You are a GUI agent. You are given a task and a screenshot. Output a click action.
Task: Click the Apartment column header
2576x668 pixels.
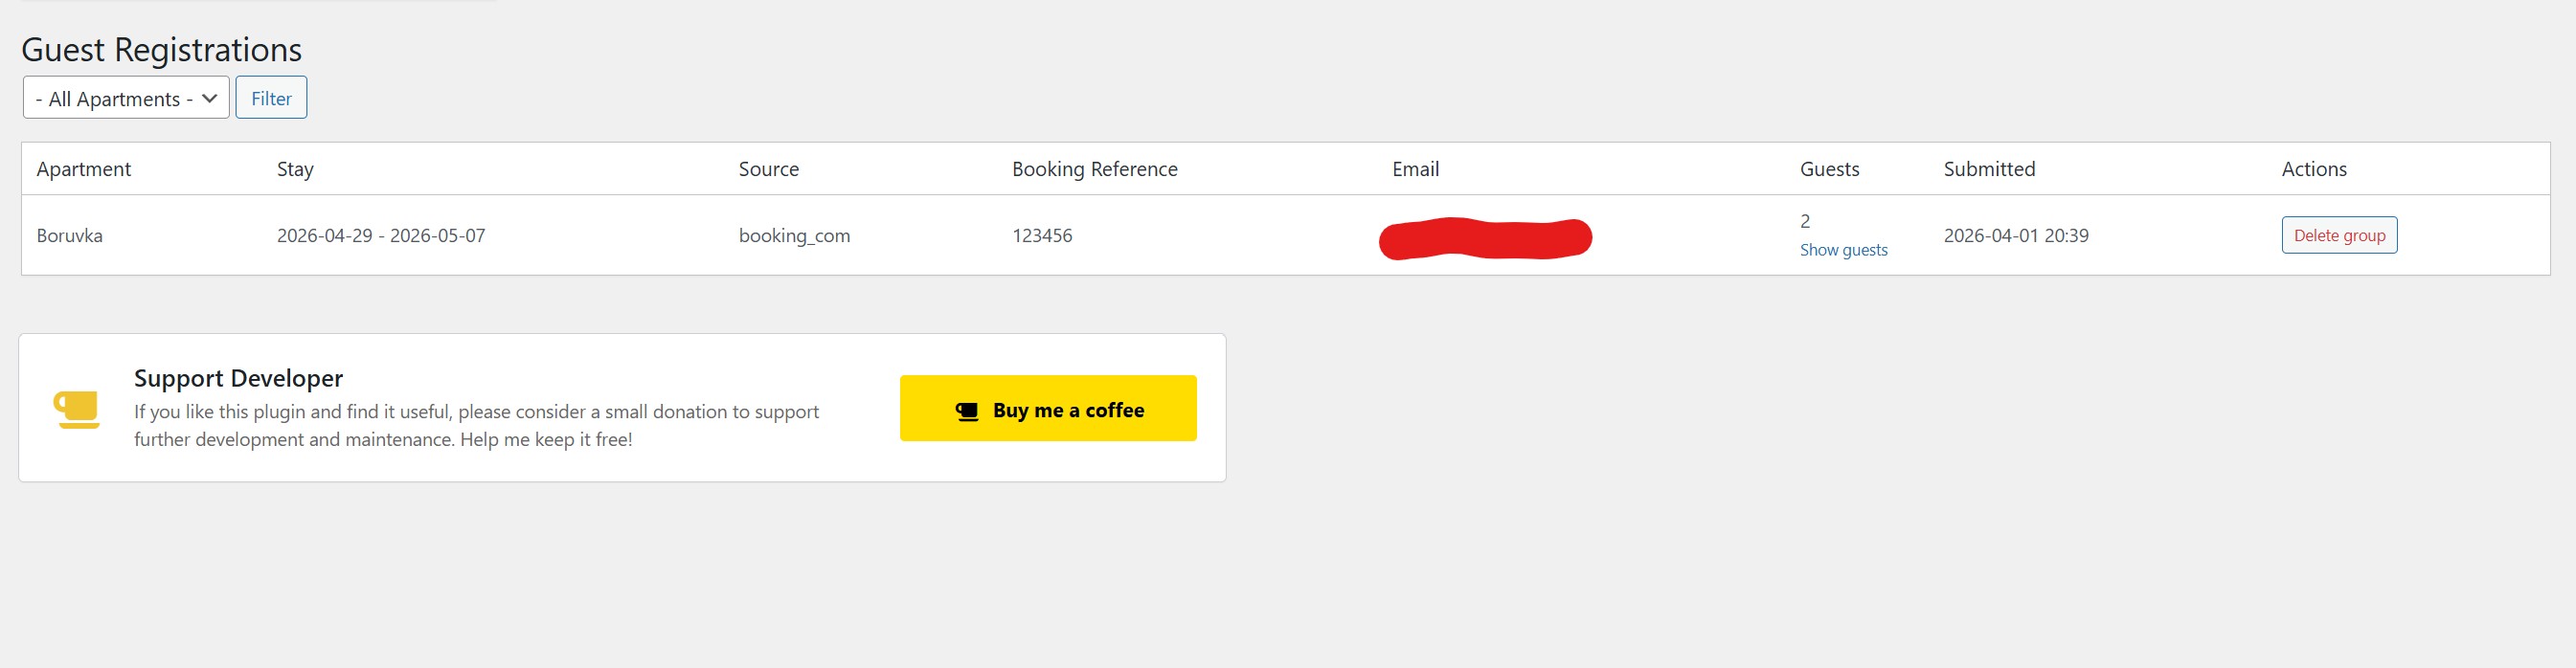pos(84,169)
